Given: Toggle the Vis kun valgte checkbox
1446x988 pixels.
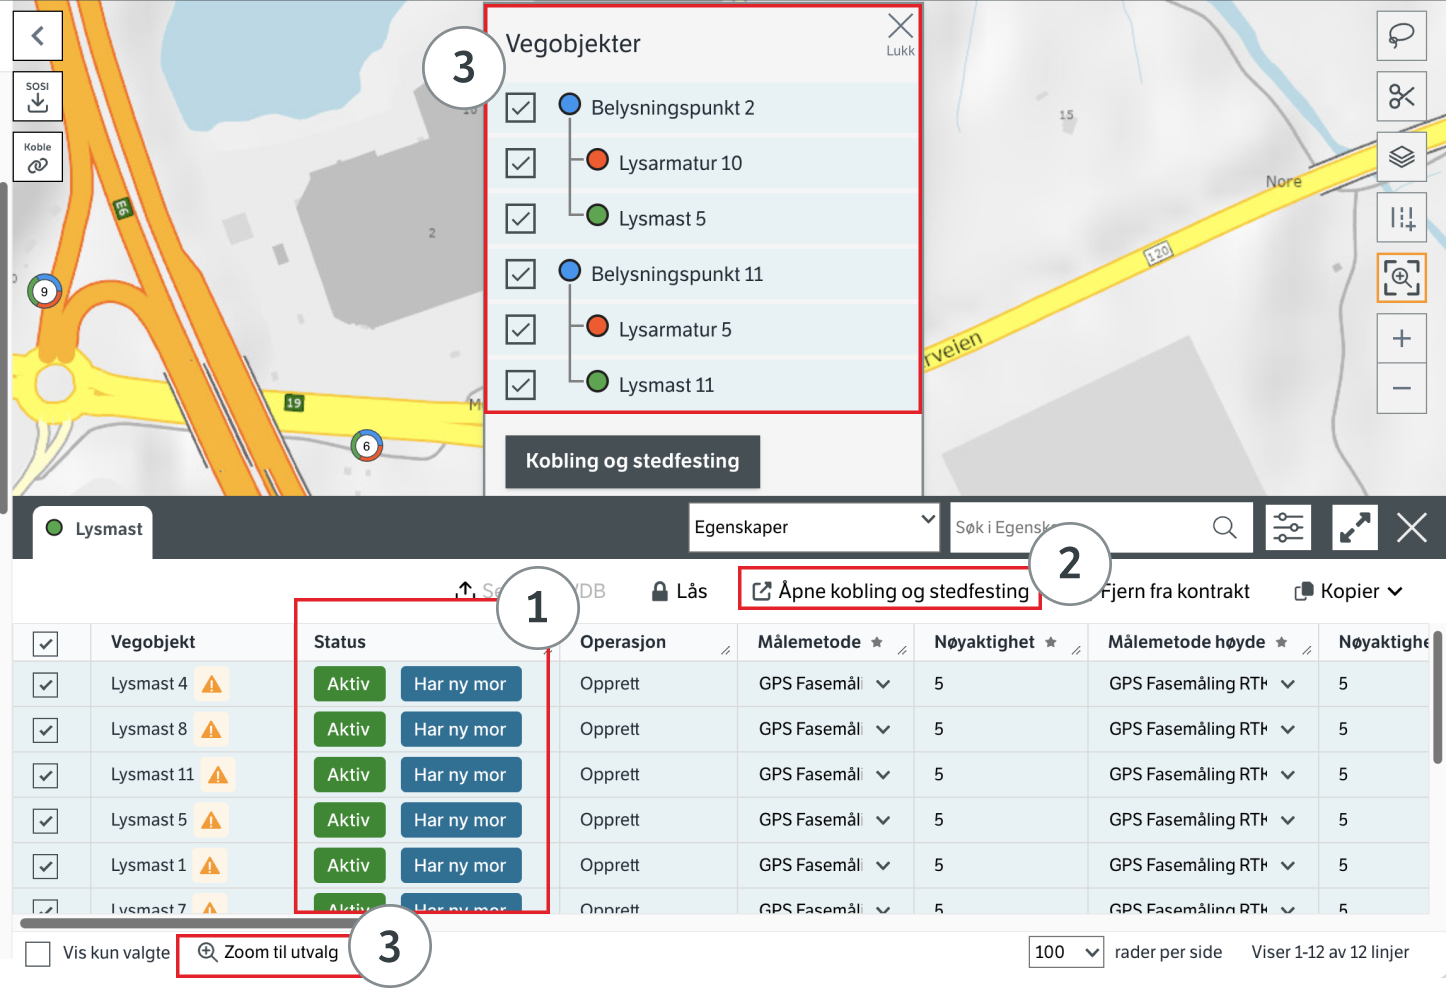Looking at the screenshot, I should [38, 953].
